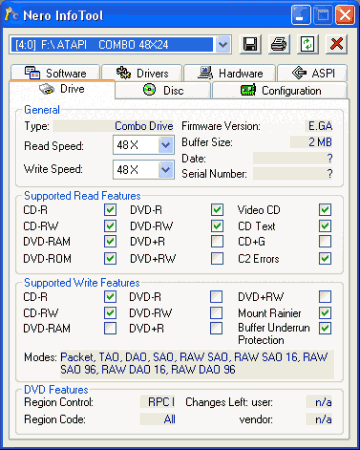Refresh drive information with the green arrows icon
Image resolution: width=360 pixels, height=450 pixels.
307,44
